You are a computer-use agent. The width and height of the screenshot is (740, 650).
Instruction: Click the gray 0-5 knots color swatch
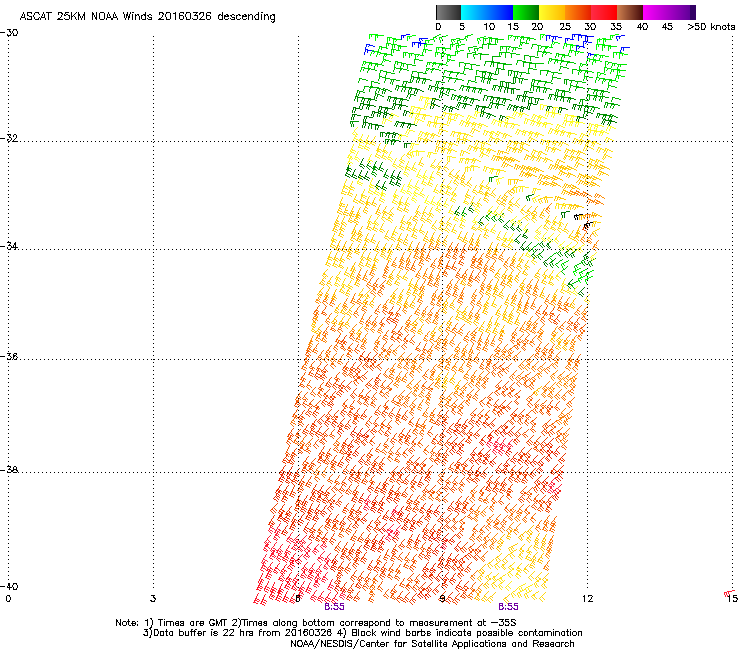448,12
